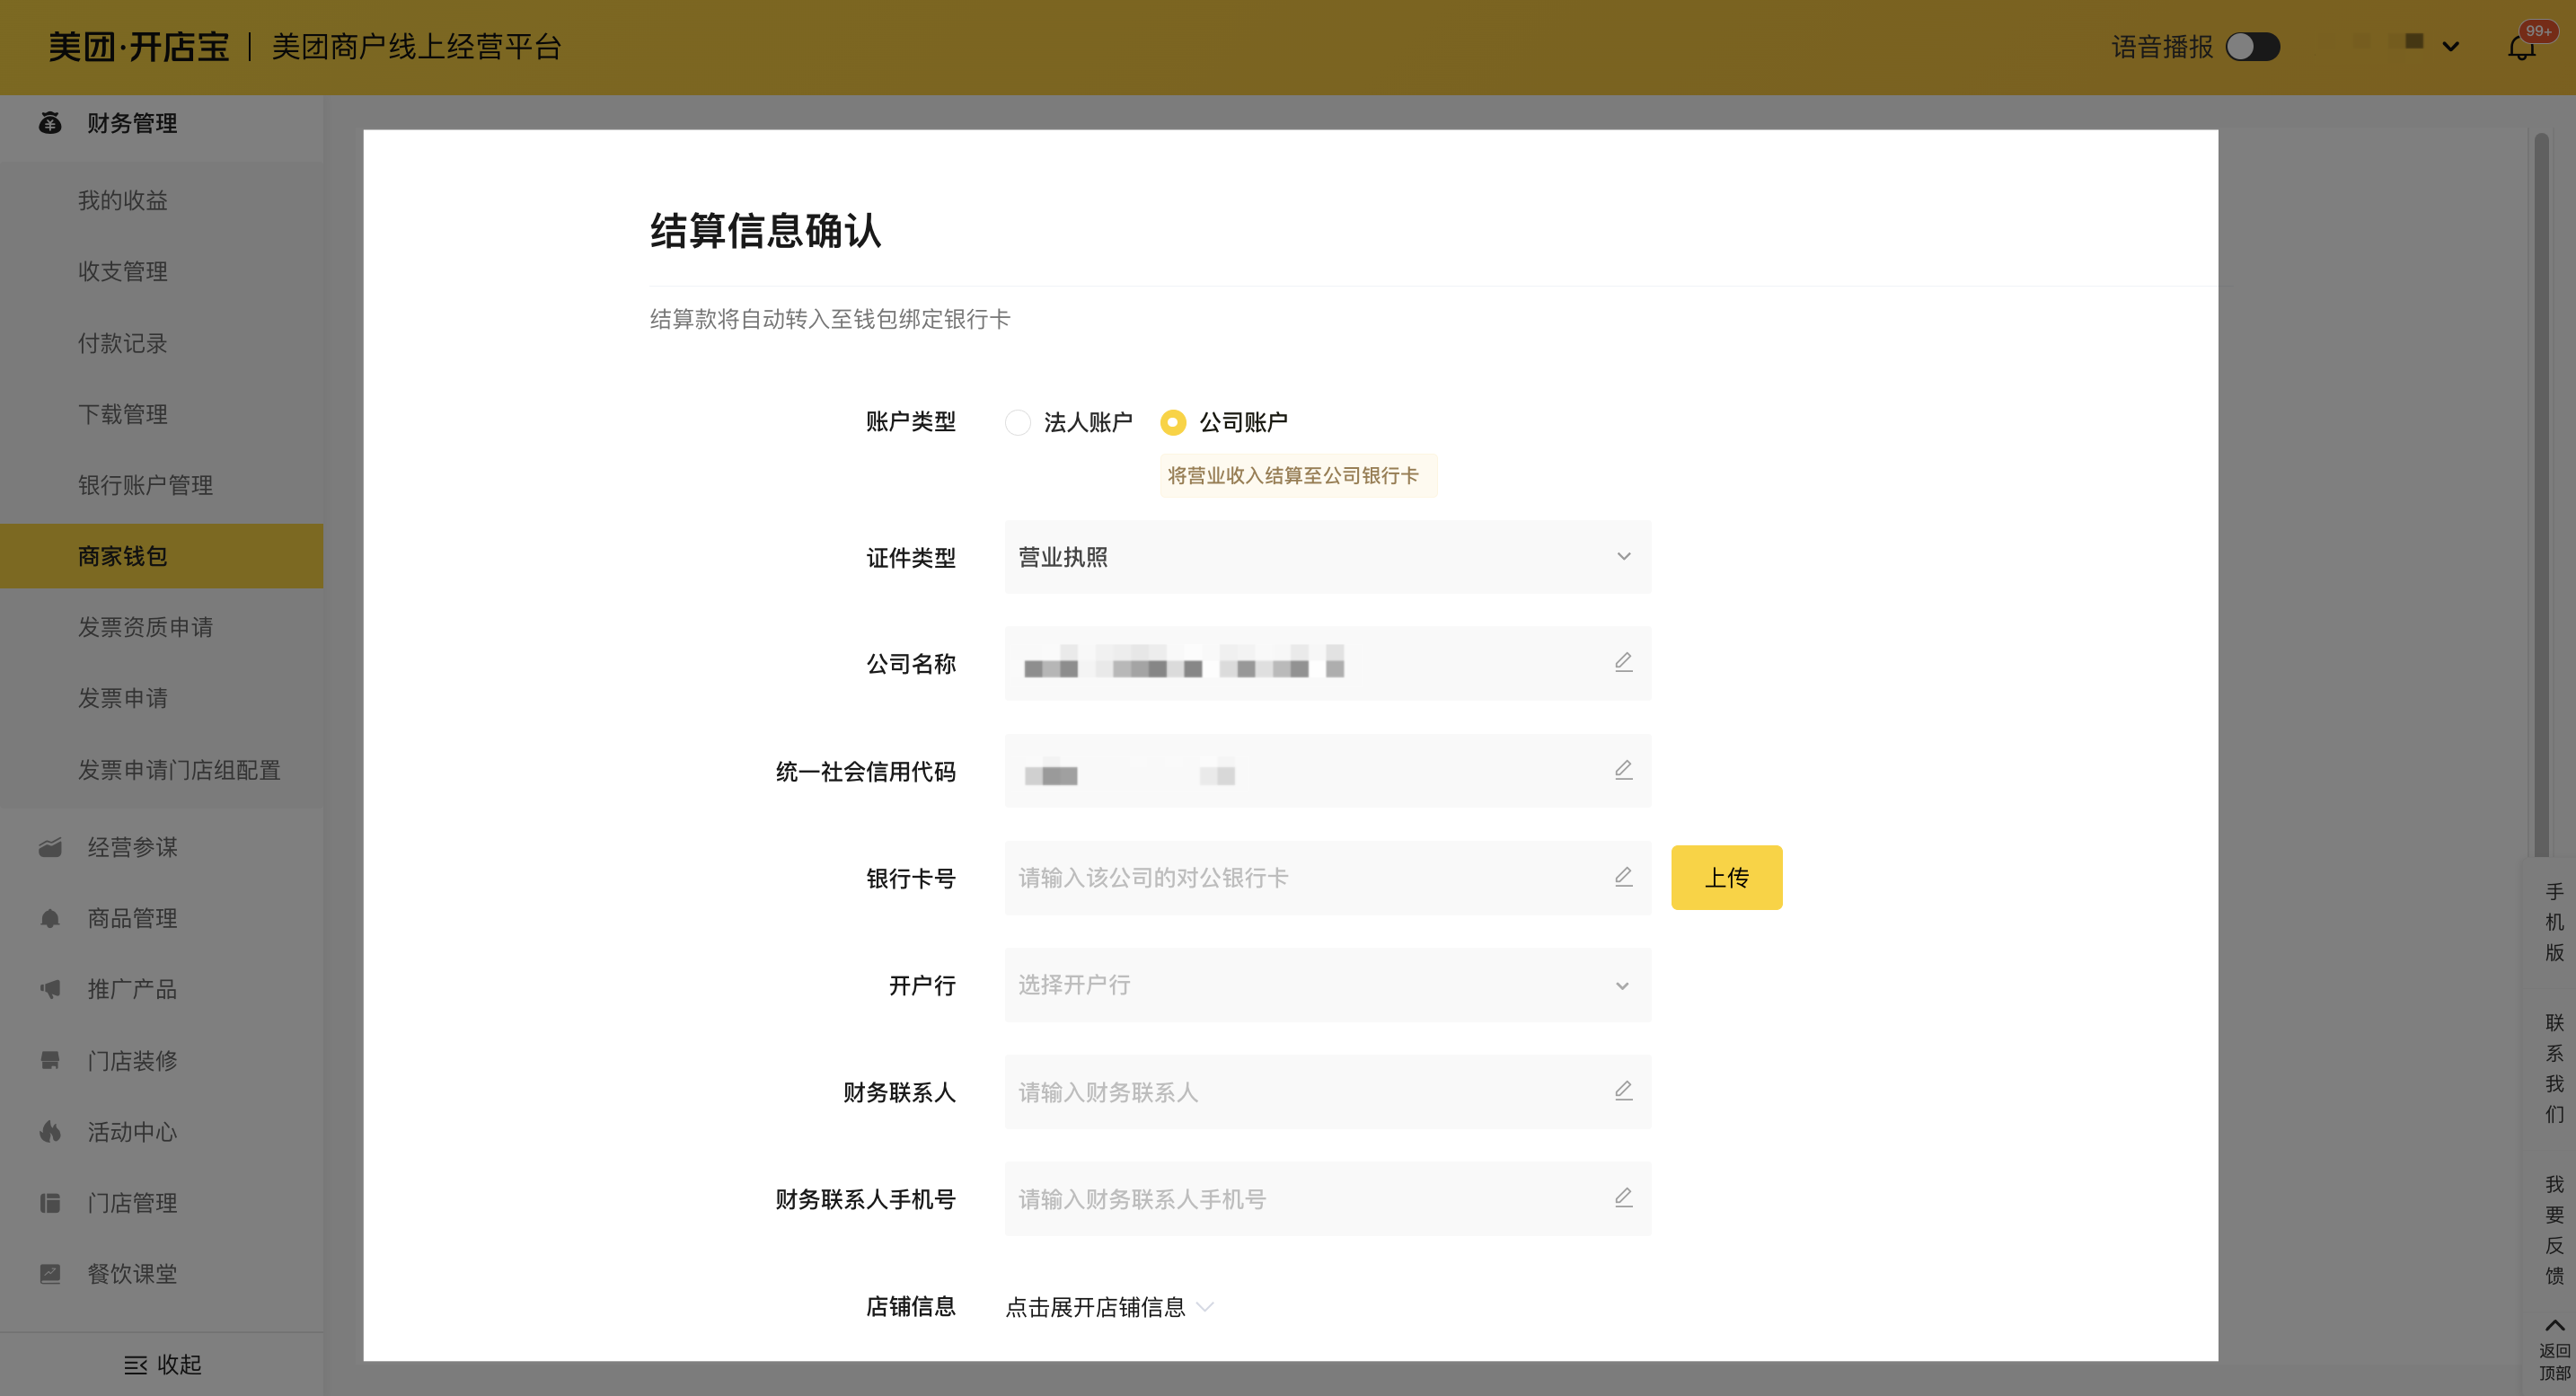2576x1396 pixels.
Task: Open 银行账户管理 in sidebar
Action: click(x=145, y=485)
